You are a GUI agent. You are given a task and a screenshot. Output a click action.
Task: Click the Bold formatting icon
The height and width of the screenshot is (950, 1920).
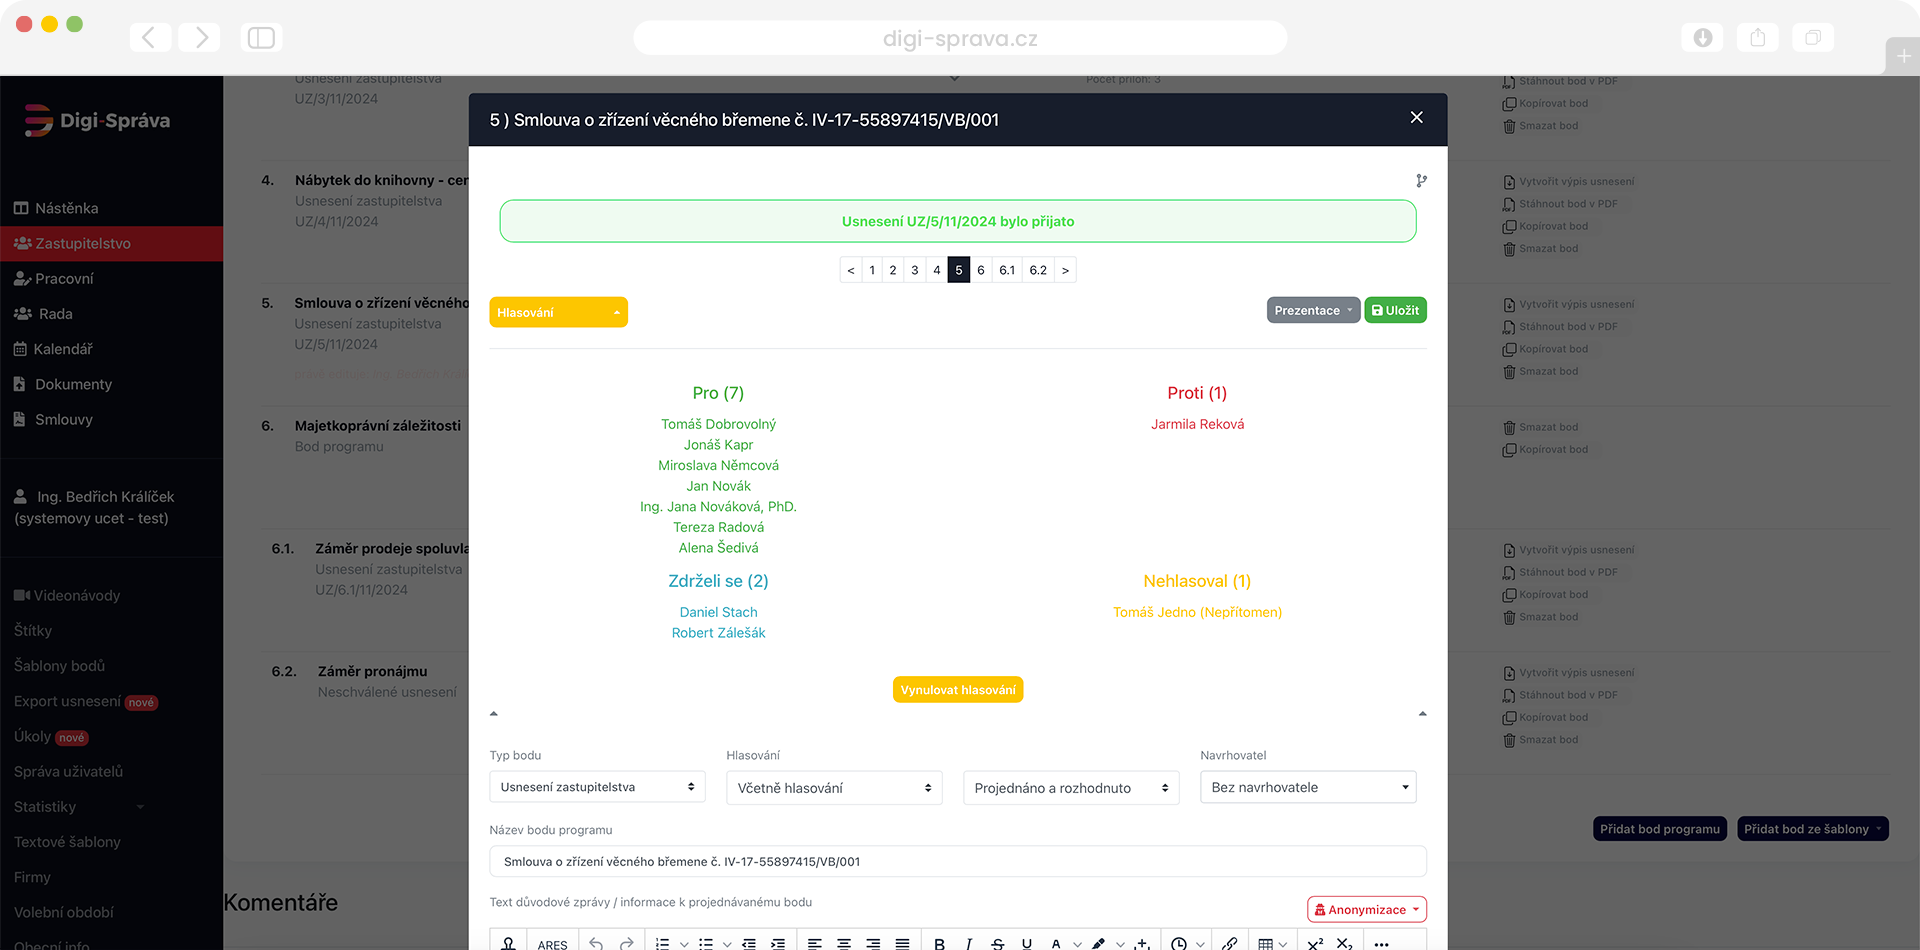(x=939, y=943)
